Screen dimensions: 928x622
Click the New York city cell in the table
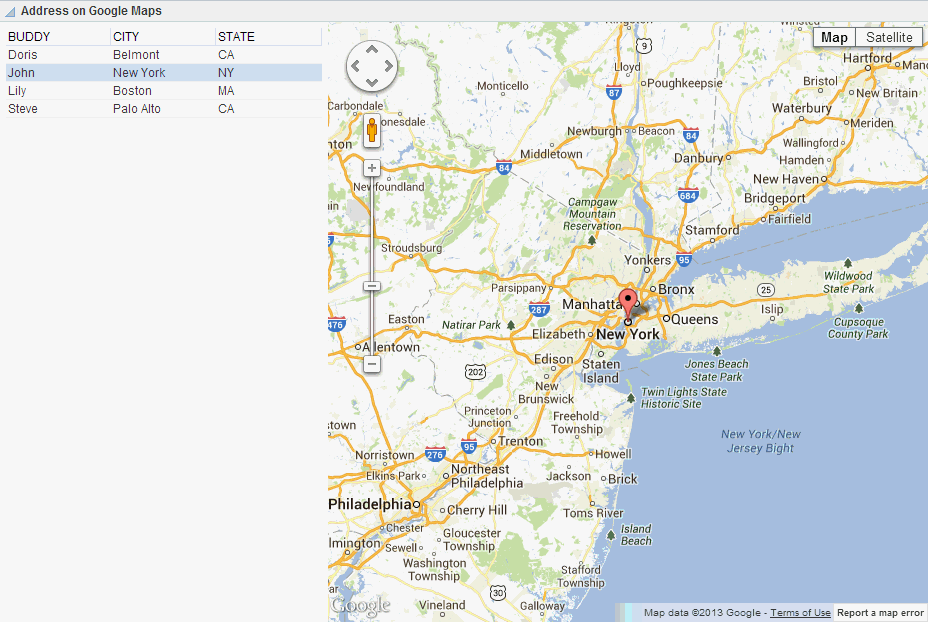139,73
